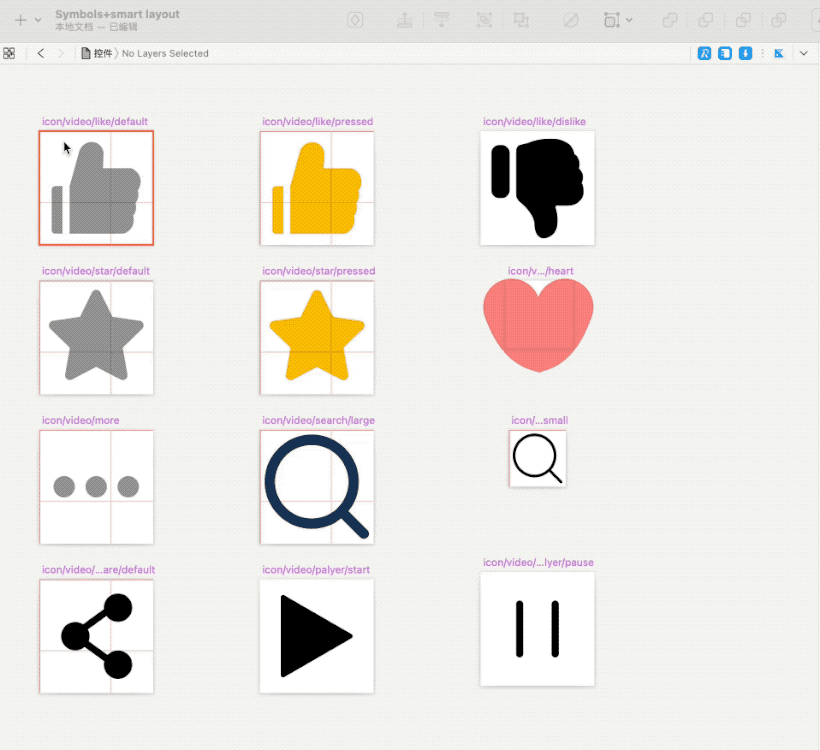Click the Union boolean operation icon
Image resolution: width=820 pixels, height=750 pixels.
[670, 20]
